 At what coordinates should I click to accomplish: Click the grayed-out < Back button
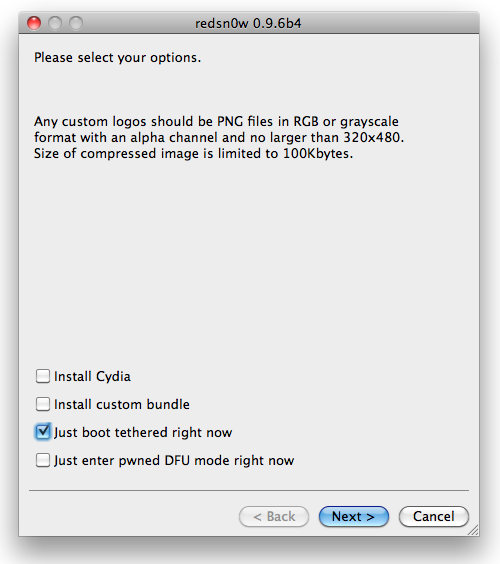pyautogui.click(x=274, y=517)
